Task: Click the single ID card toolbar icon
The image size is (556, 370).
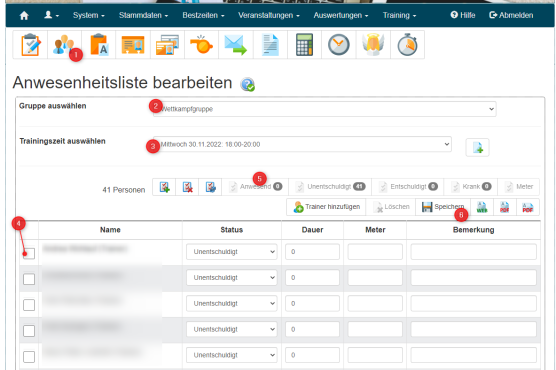Action: coord(133,45)
